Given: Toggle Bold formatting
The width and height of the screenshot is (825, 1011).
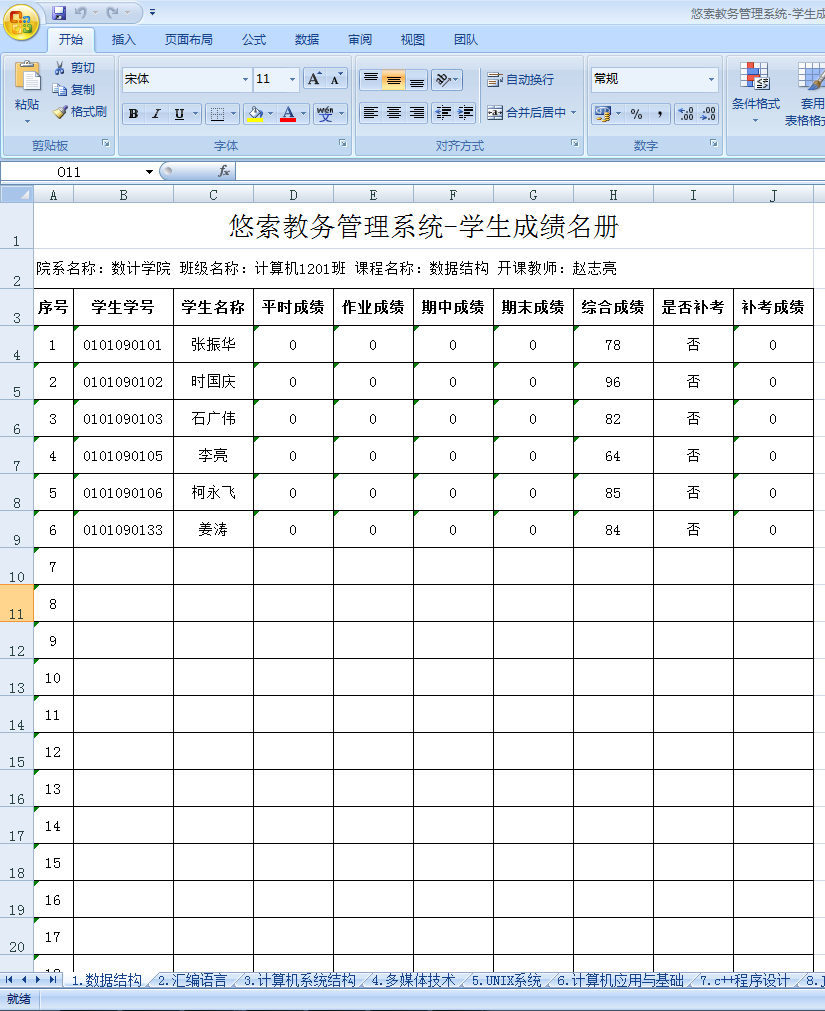Looking at the screenshot, I should click(x=133, y=114).
